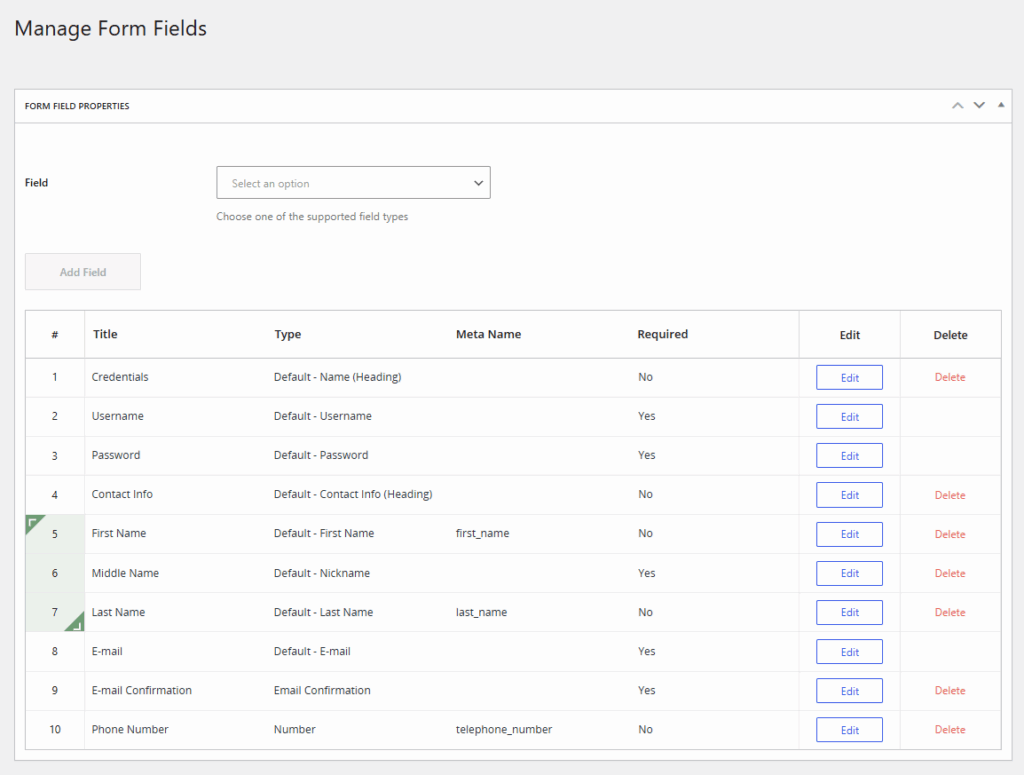The width and height of the screenshot is (1024, 775).
Task: Click 'Default - Contact Info (Heading)' type cell
Action: (353, 494)
